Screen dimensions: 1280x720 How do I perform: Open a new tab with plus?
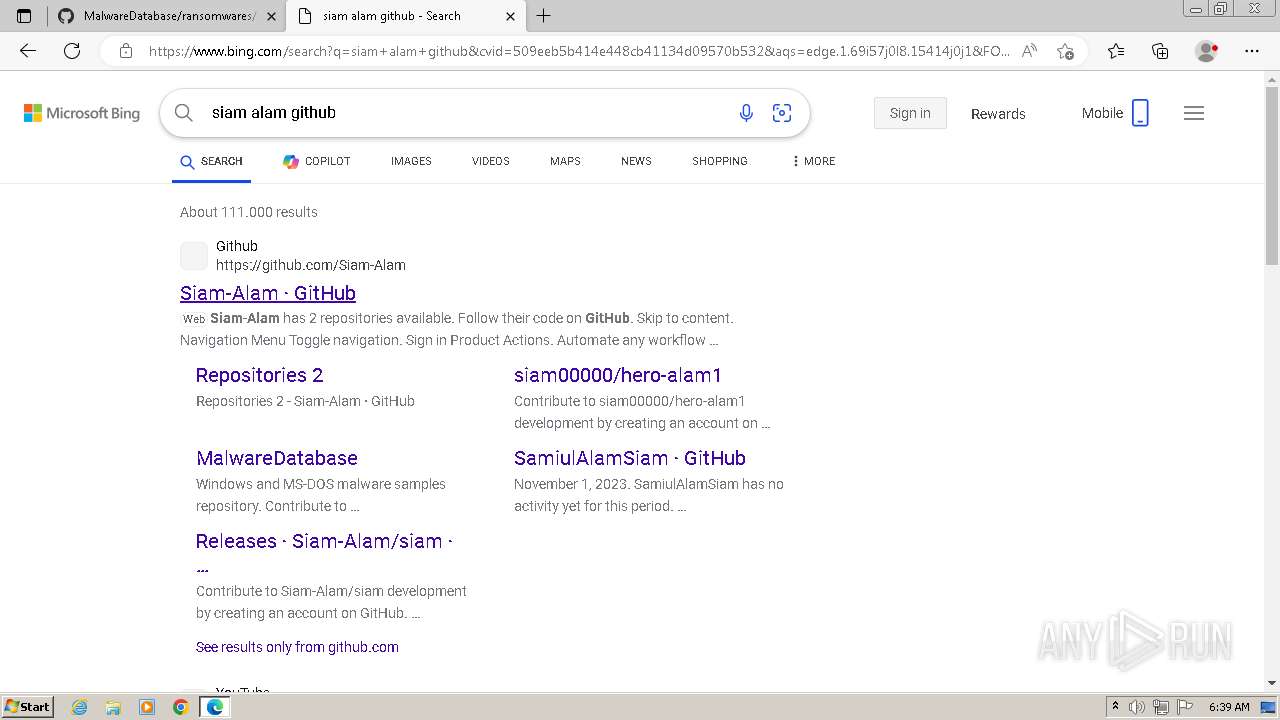[x=544, y=16]
